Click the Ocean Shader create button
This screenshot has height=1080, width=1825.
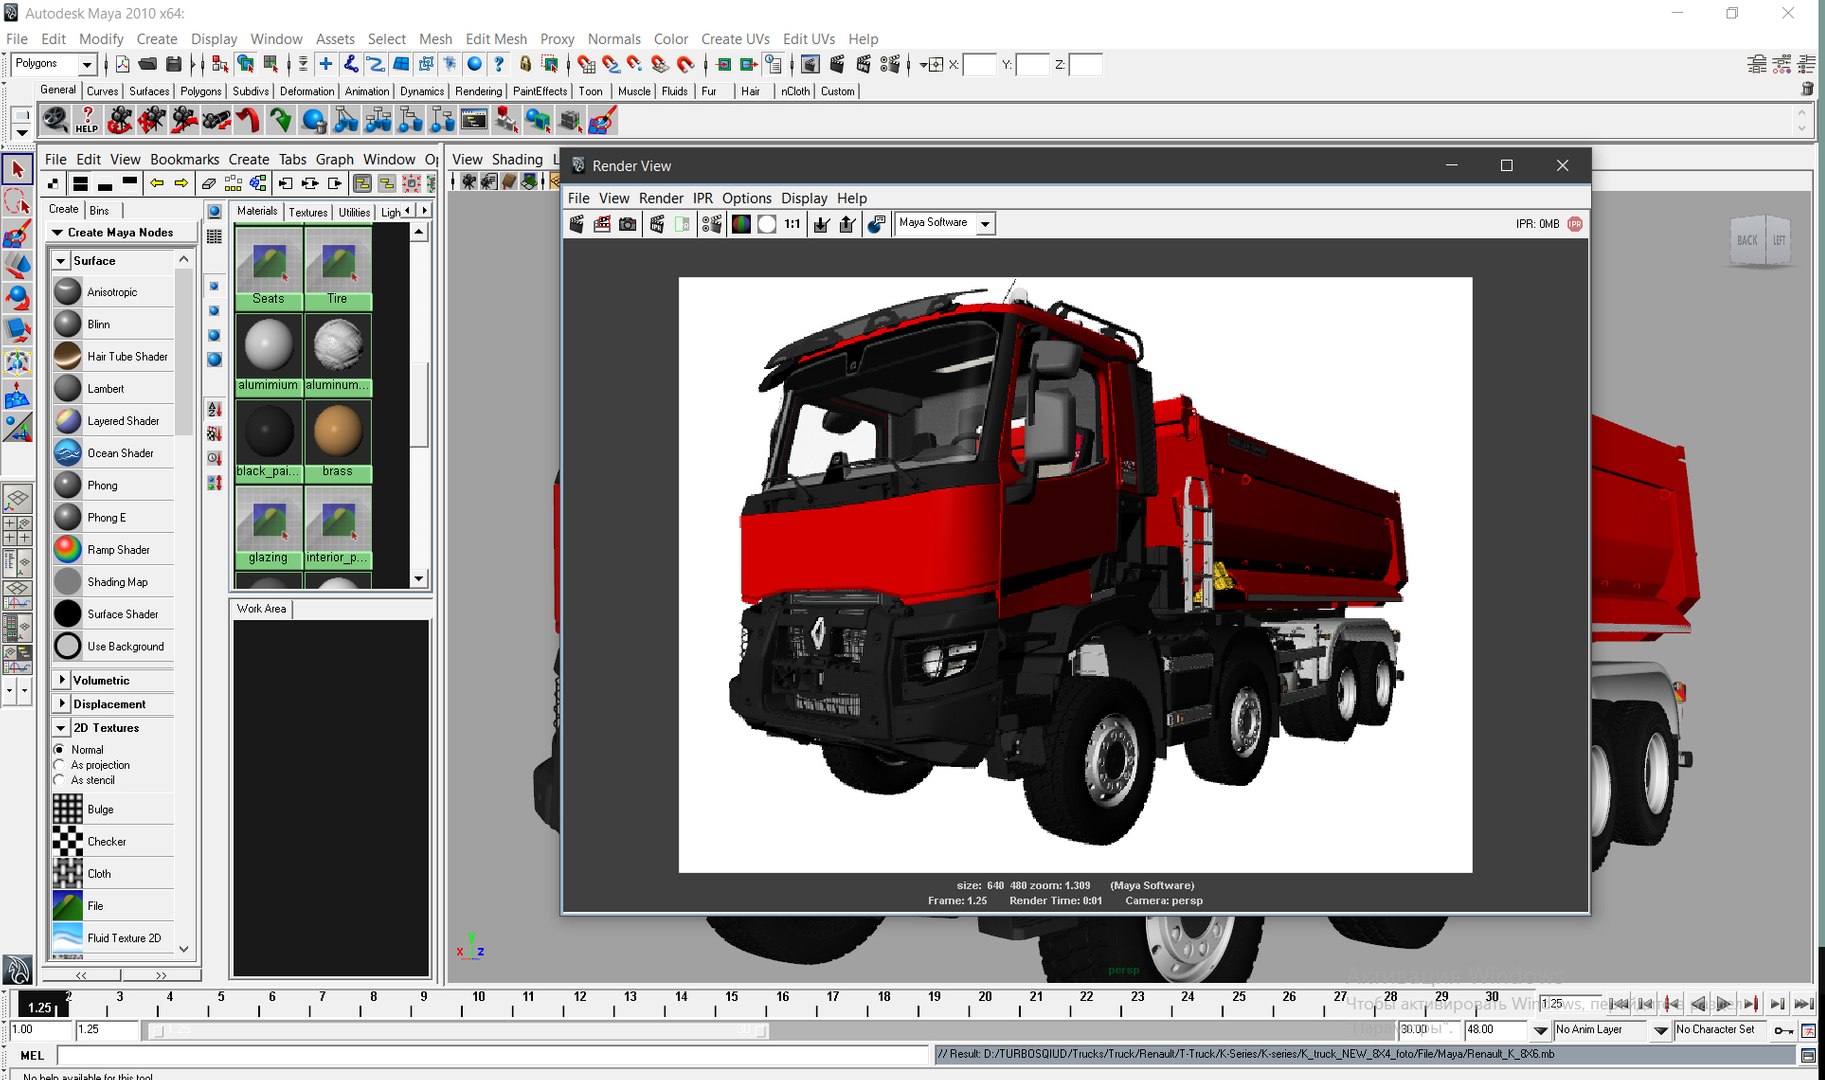click(112, 453)
